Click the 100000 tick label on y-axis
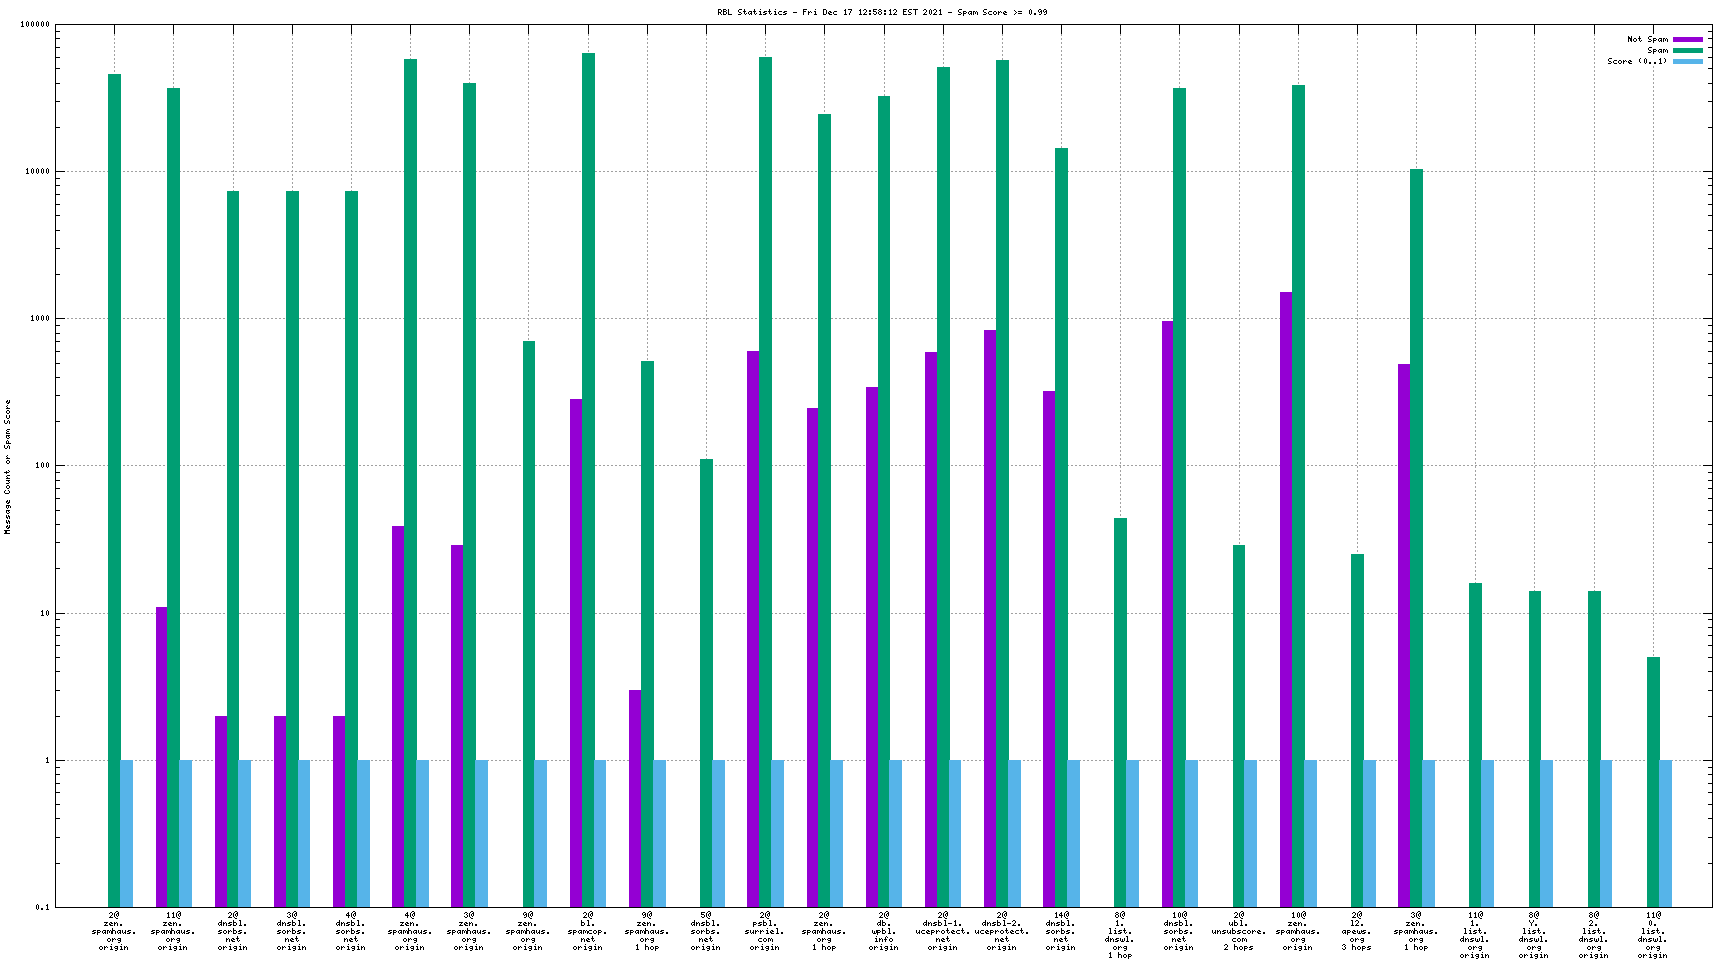The height and width of the screenshot is (972, 1728). [35, 25]
